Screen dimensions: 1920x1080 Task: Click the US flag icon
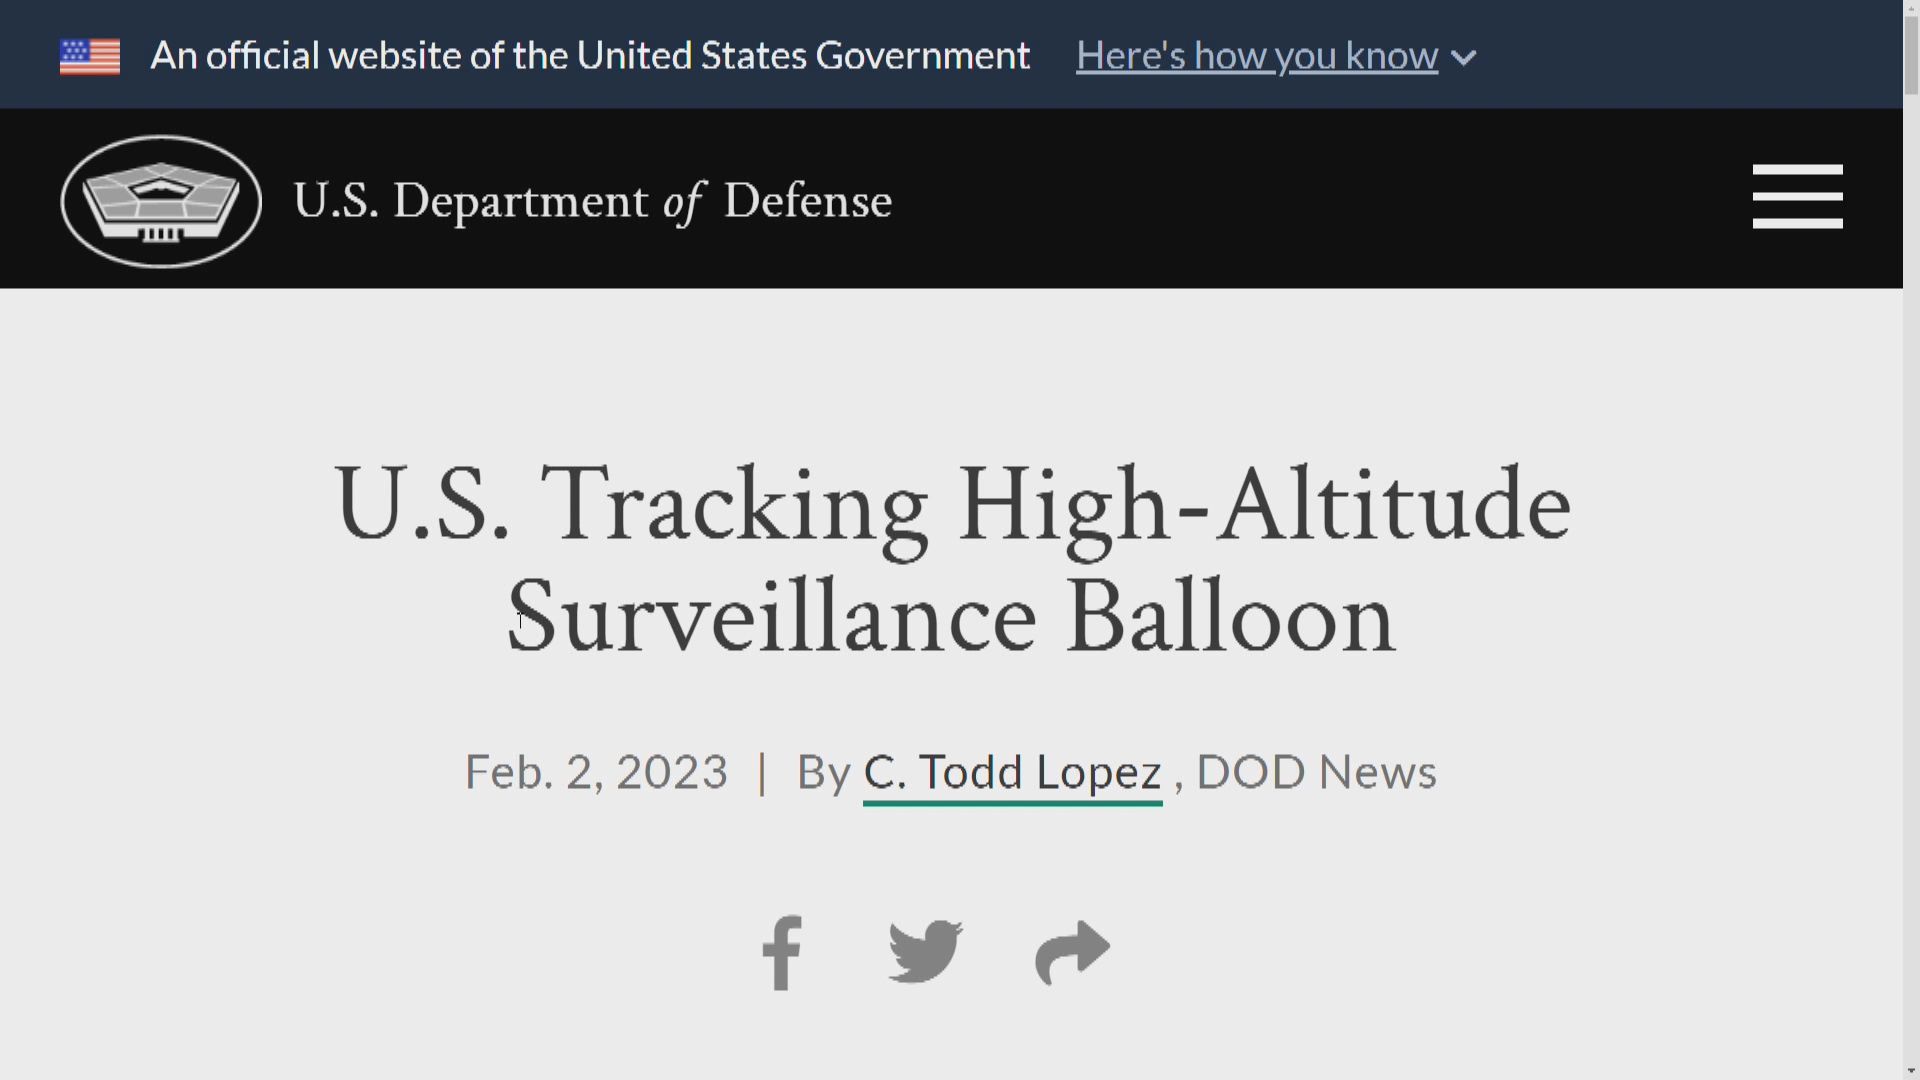click(90, 57)
